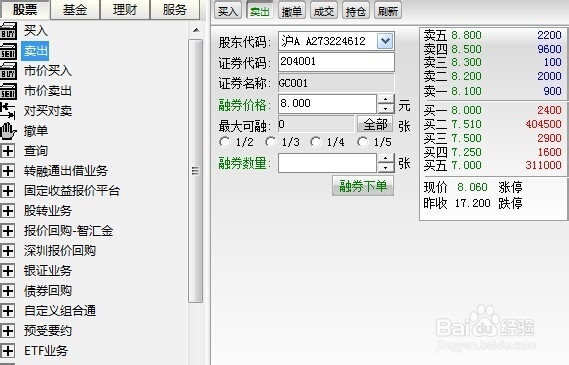Switch to the 股票 tab
The width and height of the screenshot is (569, 365).
click(25, 9)
